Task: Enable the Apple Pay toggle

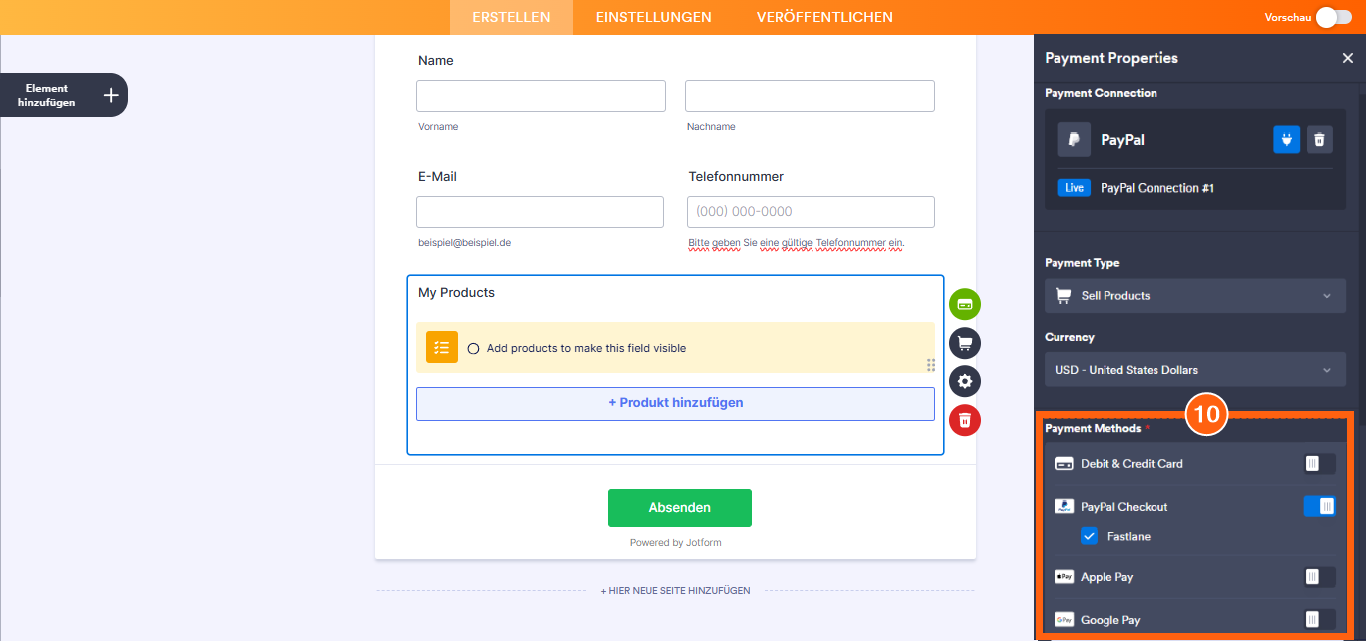Action: (x=1319, y=576)
